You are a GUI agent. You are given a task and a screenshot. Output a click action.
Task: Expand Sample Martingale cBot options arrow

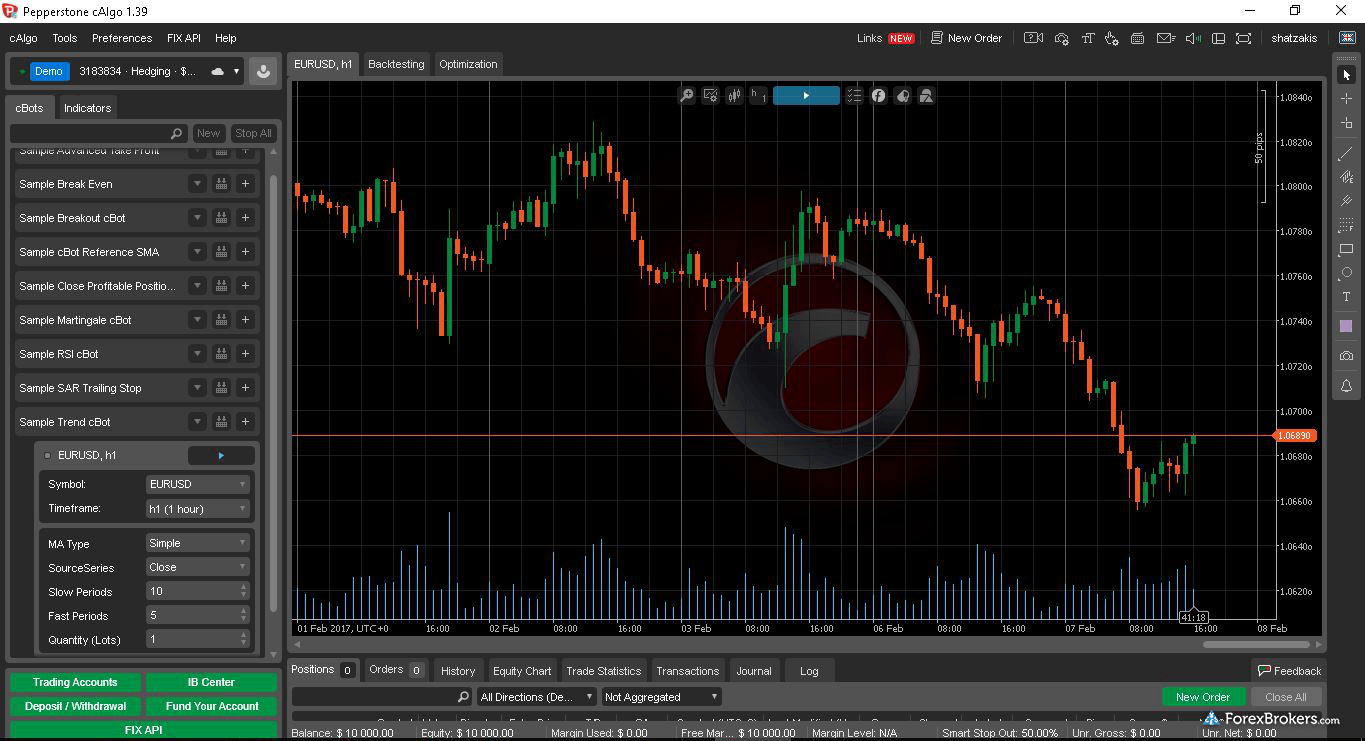197,320
